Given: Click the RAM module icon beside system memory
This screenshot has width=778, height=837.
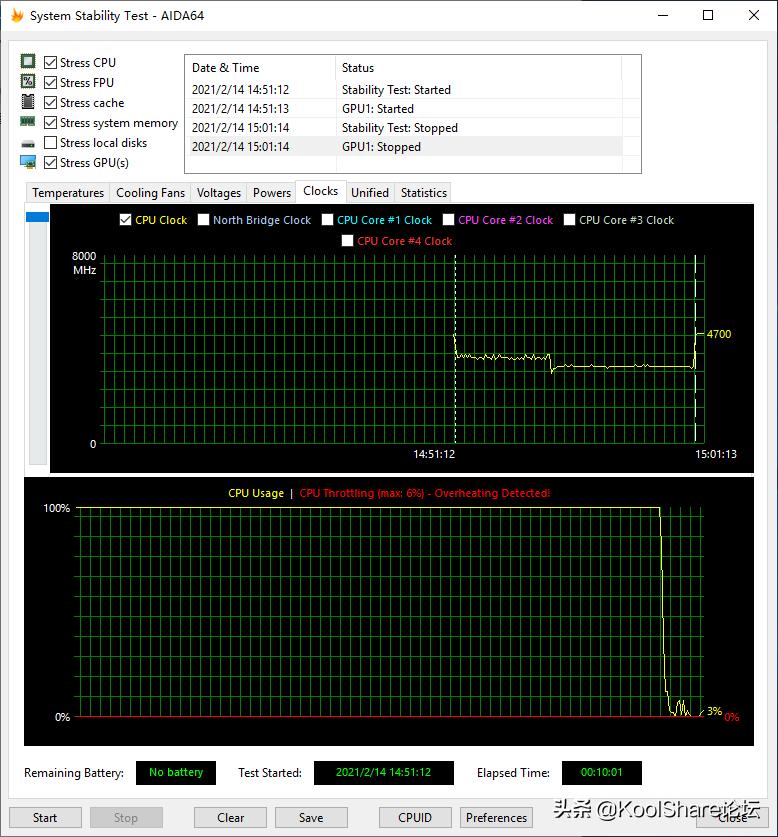Looking at the screenshot, I should tap(28, 122).
